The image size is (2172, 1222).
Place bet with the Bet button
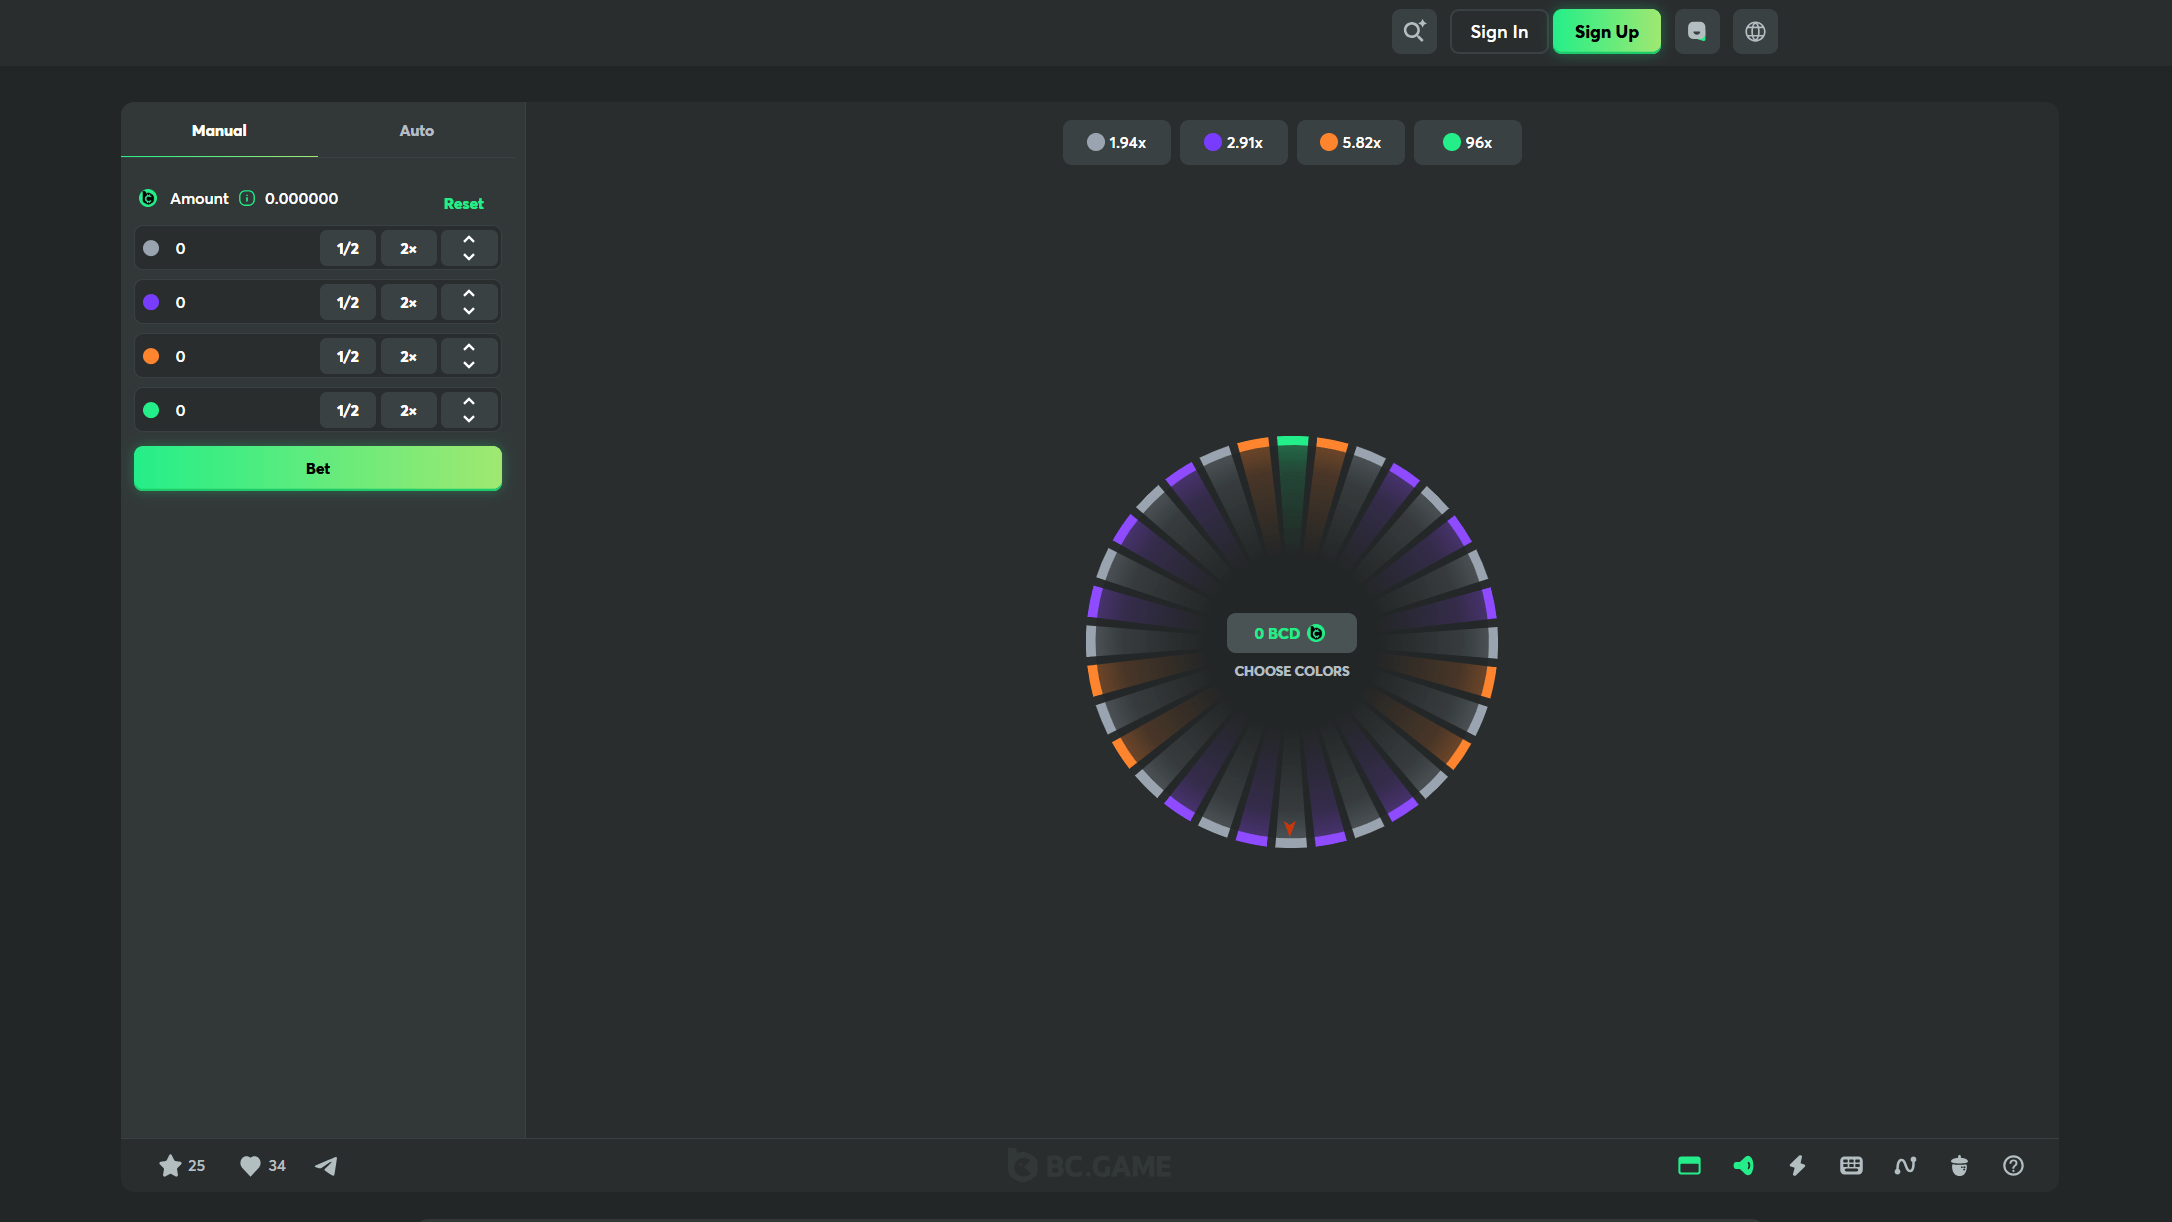318,468
